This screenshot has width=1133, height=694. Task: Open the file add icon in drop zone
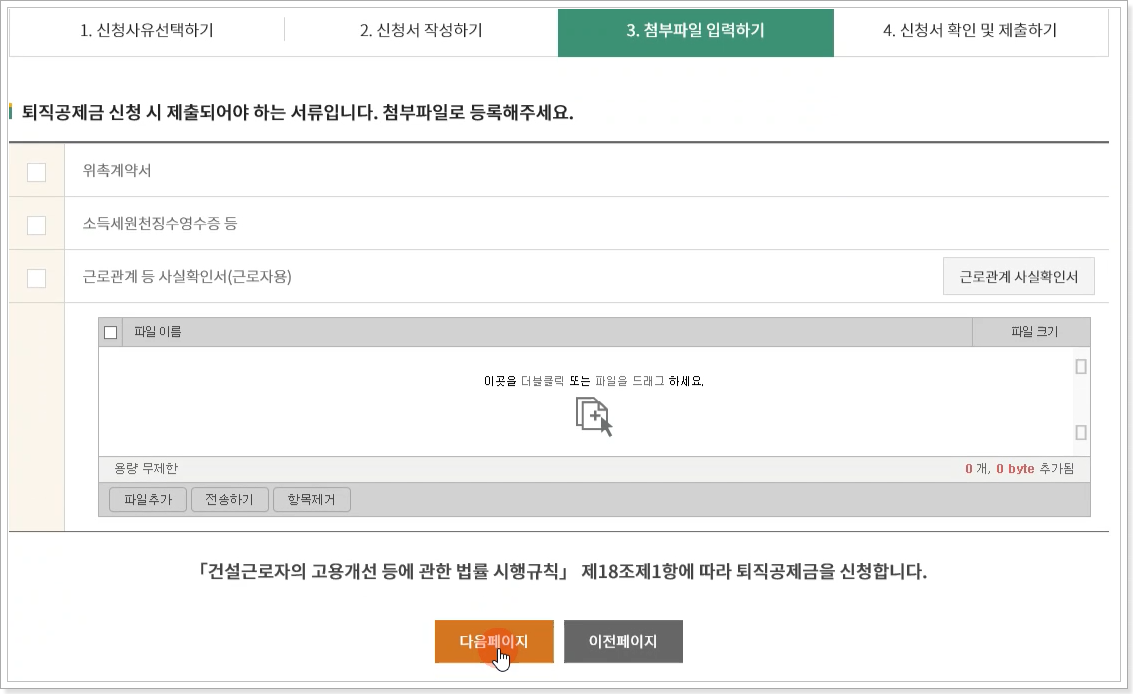(595, 417)
